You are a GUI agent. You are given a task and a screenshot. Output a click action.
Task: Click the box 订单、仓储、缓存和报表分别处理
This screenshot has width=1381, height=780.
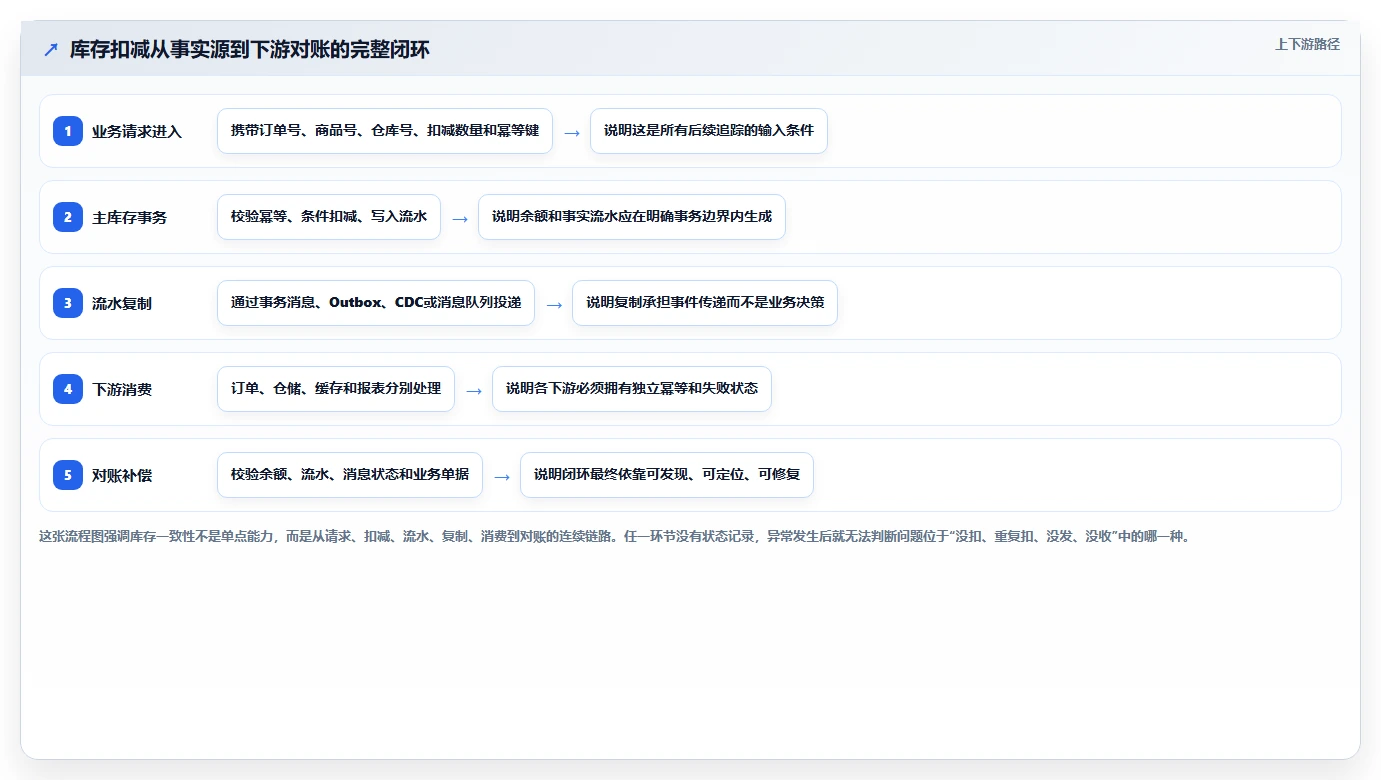[x=336, y=389]
